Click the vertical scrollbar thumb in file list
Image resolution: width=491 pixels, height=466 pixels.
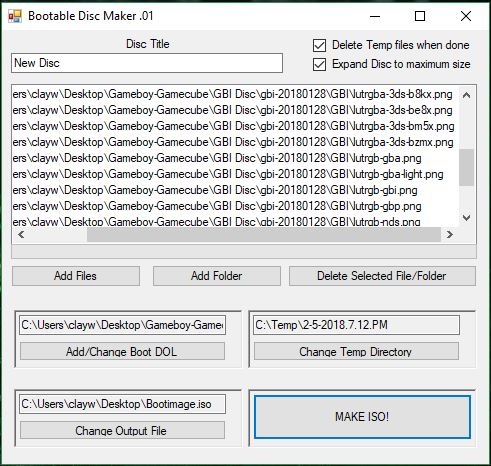point(467,167)
